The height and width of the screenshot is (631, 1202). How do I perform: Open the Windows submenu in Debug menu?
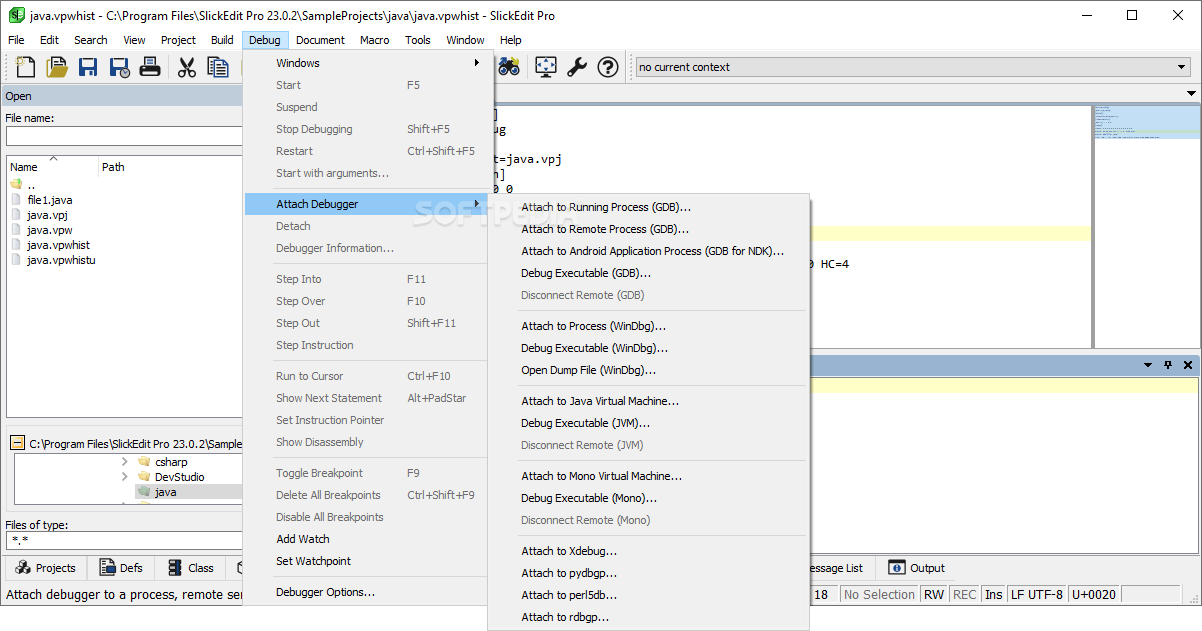[368, 63]
